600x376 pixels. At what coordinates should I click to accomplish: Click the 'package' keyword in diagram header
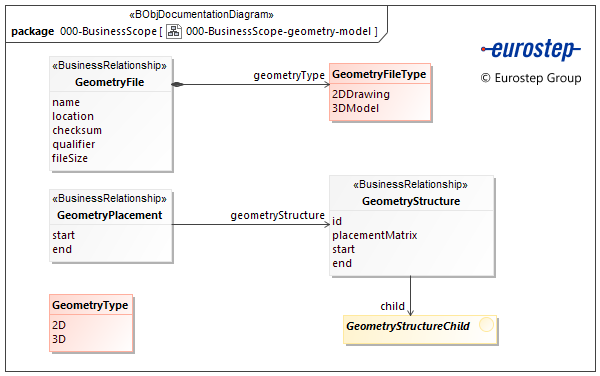click(33, 31)
